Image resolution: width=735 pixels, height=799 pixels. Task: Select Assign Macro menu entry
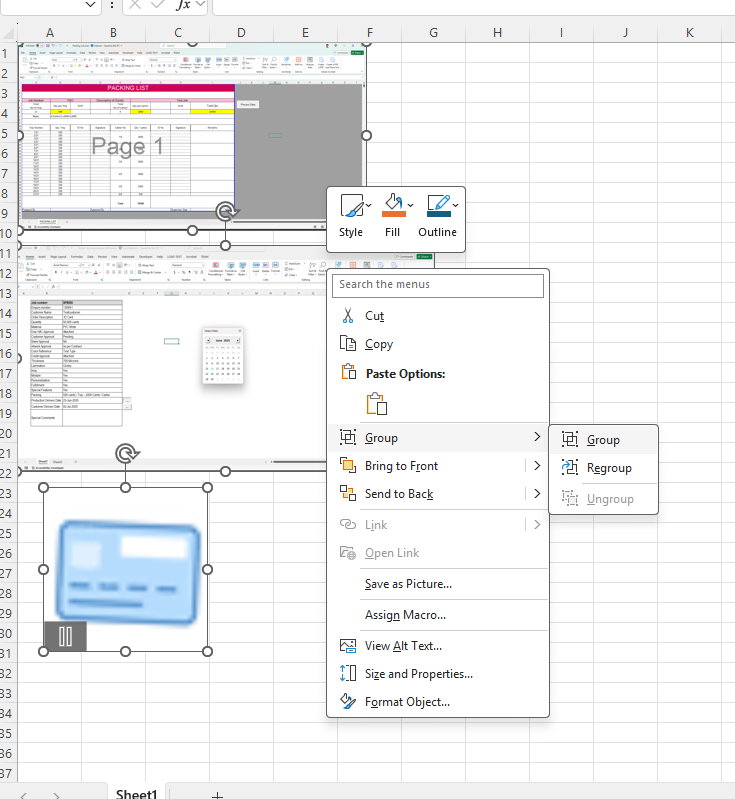click(438, 615)
